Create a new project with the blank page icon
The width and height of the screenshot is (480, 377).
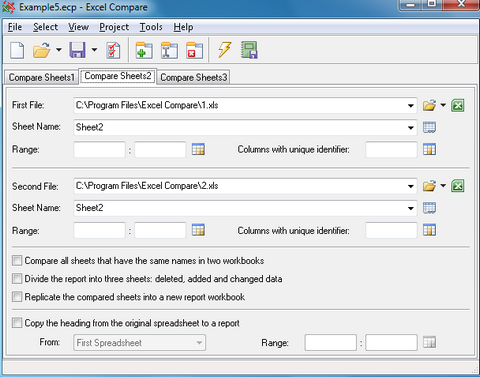17,50
